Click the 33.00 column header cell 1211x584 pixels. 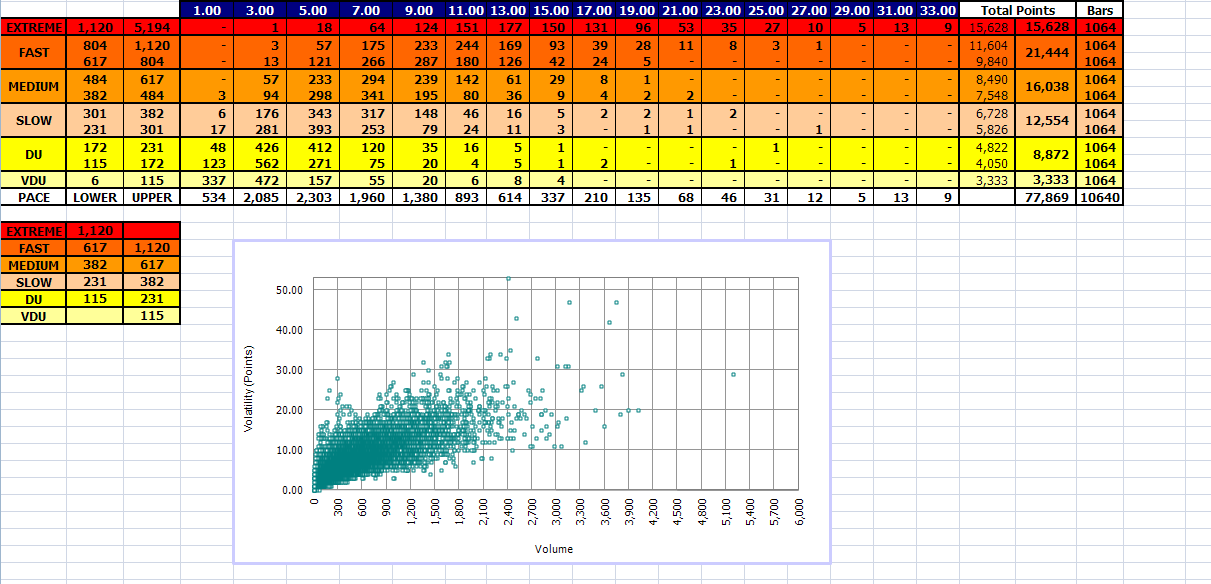pyautogui.click(x=938, y=9)
